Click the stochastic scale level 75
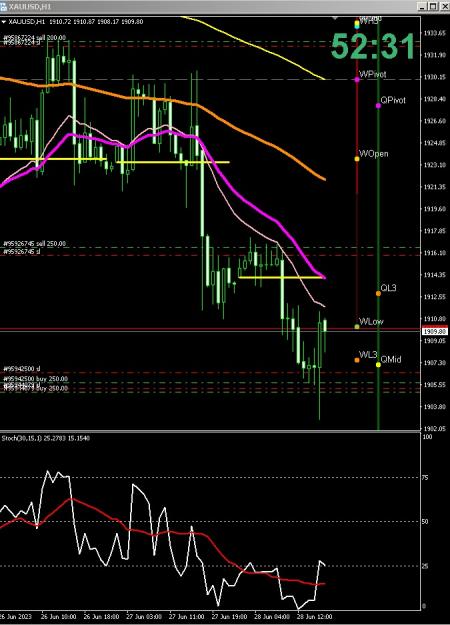The image size is (450, 625). [425, 478]
